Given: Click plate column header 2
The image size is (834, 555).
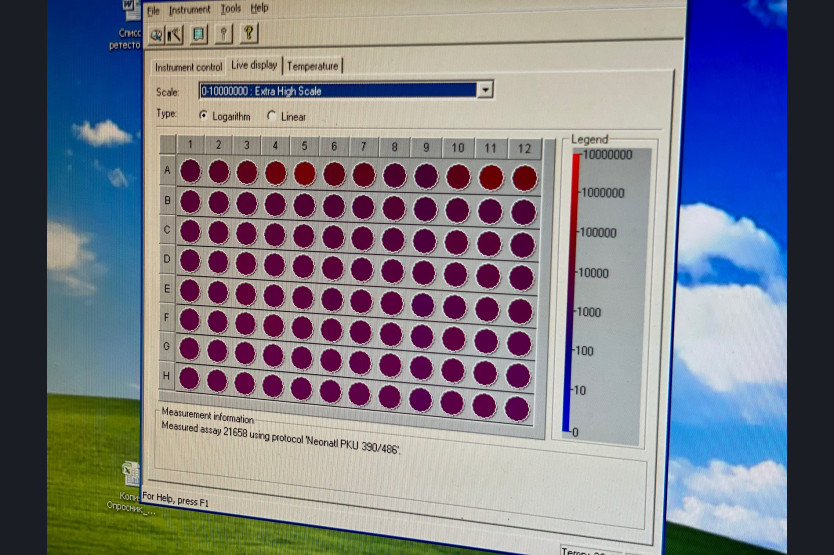Looking at the screenshot, I should click(x=219, y=144).
